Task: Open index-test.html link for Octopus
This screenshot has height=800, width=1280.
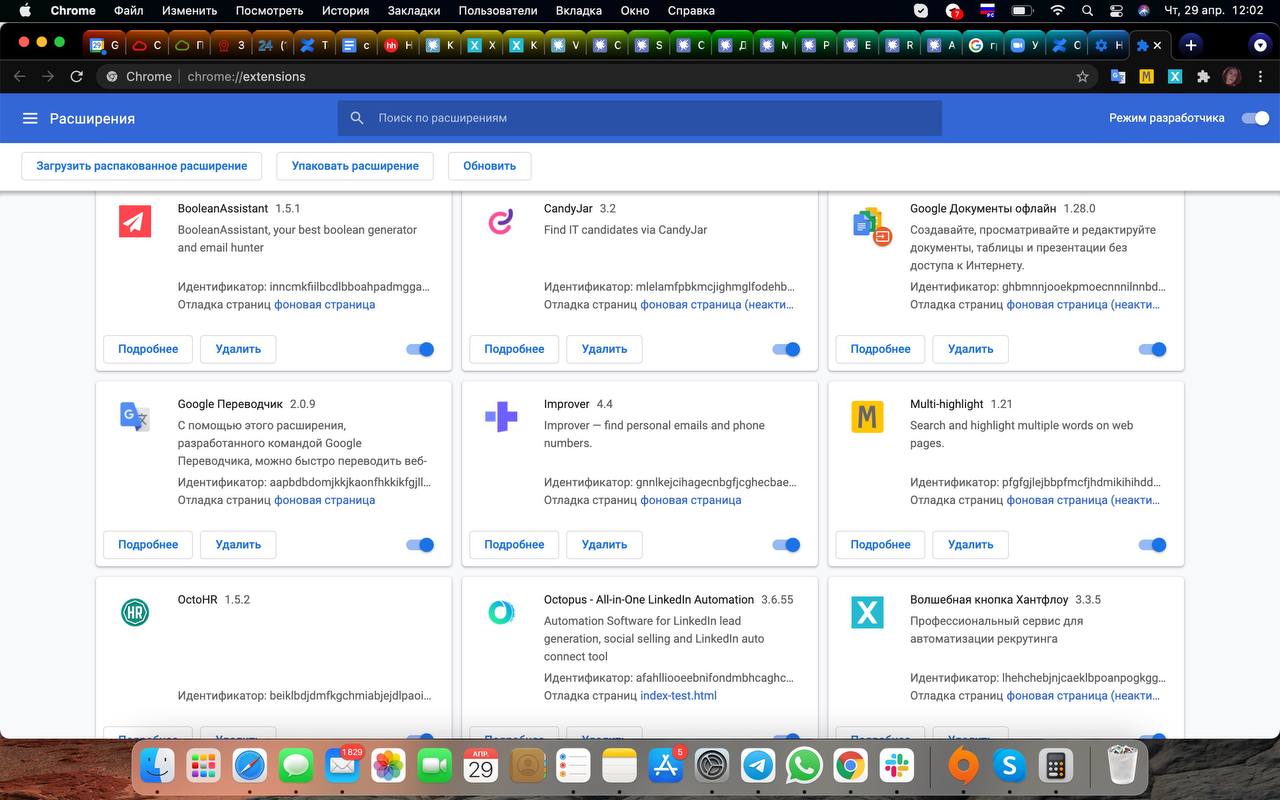Action: click(x=678, y=696)
